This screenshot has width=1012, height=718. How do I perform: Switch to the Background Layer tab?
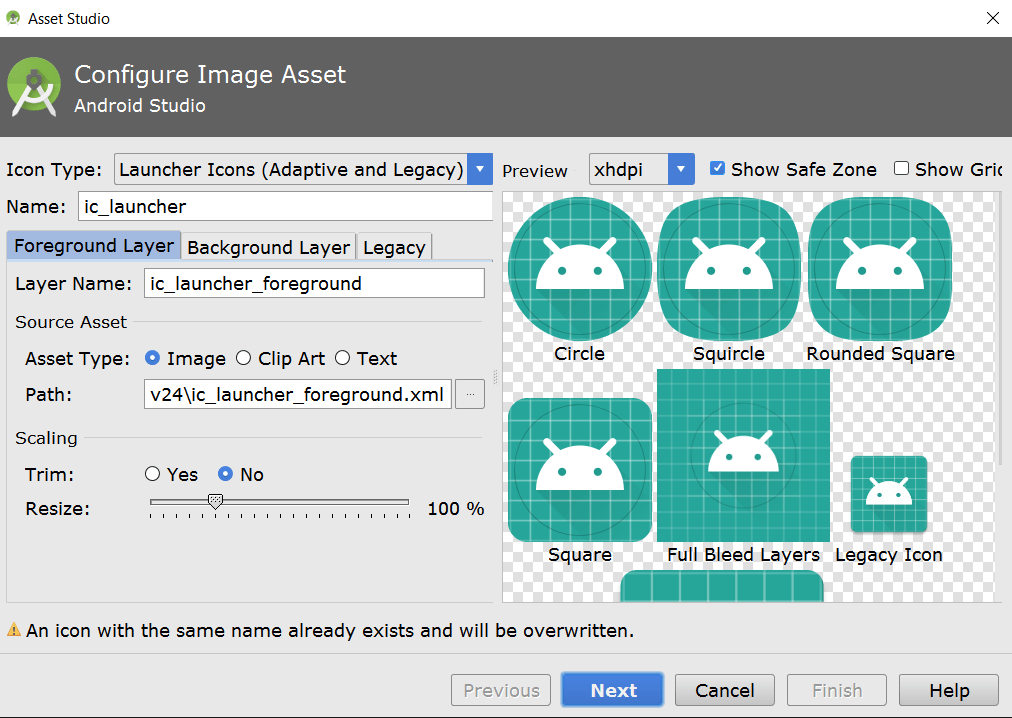tap(267, 246)
